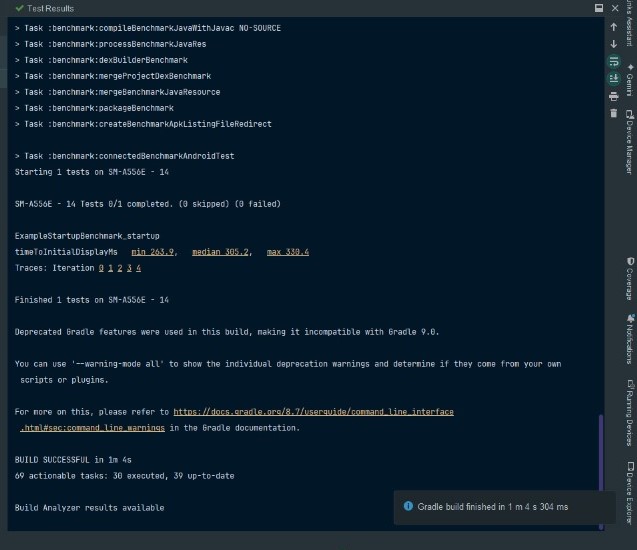
Task: Clear all console output with trash icon
Action: pos(613,113)
